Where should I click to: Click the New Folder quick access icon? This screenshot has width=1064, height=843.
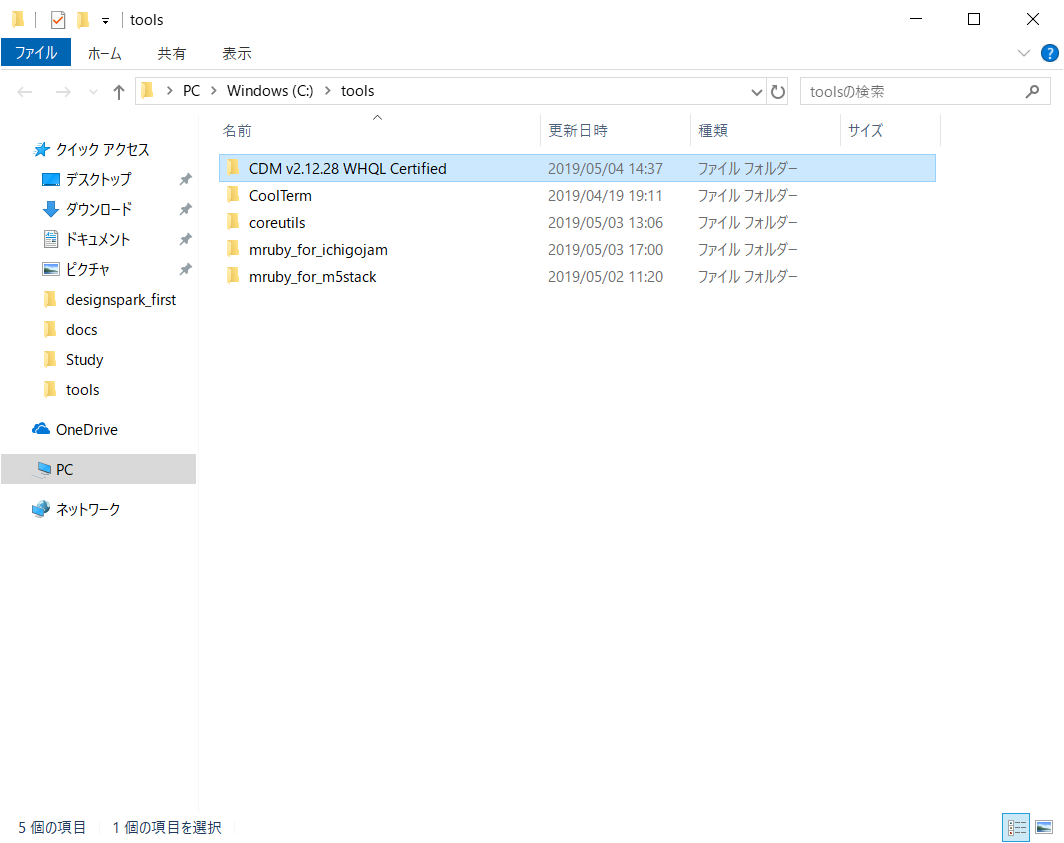[83, 20]
